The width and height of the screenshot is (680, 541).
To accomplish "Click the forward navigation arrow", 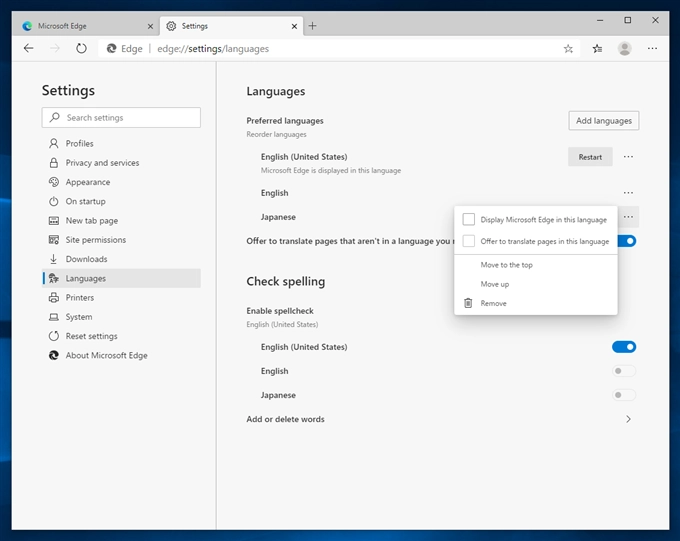I will point(55,48).
